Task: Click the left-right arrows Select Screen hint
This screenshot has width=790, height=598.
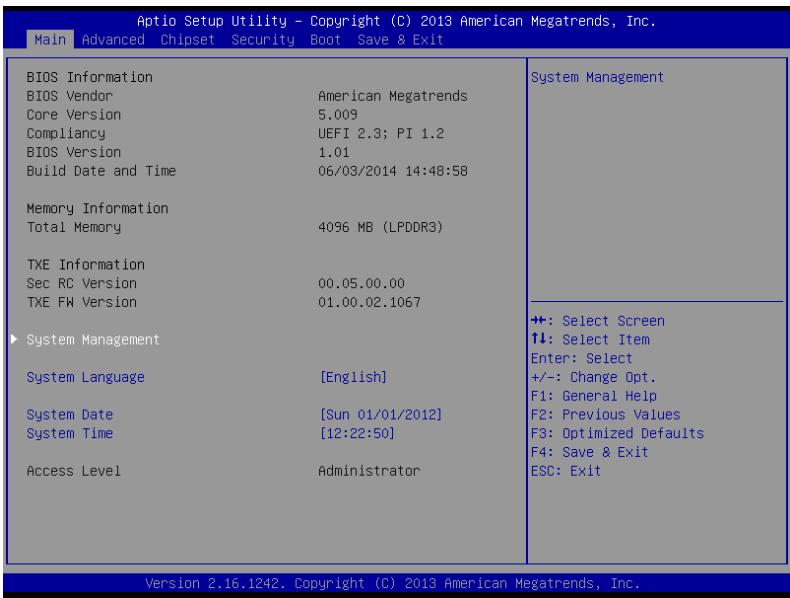Action: [598, 321]
